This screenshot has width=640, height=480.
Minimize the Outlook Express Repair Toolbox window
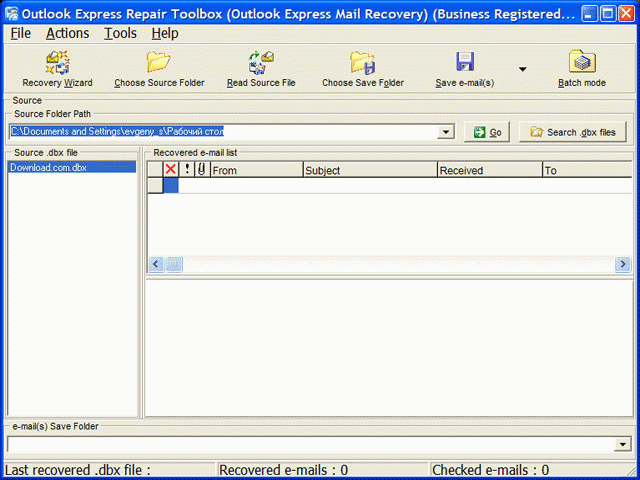point(588,14)
